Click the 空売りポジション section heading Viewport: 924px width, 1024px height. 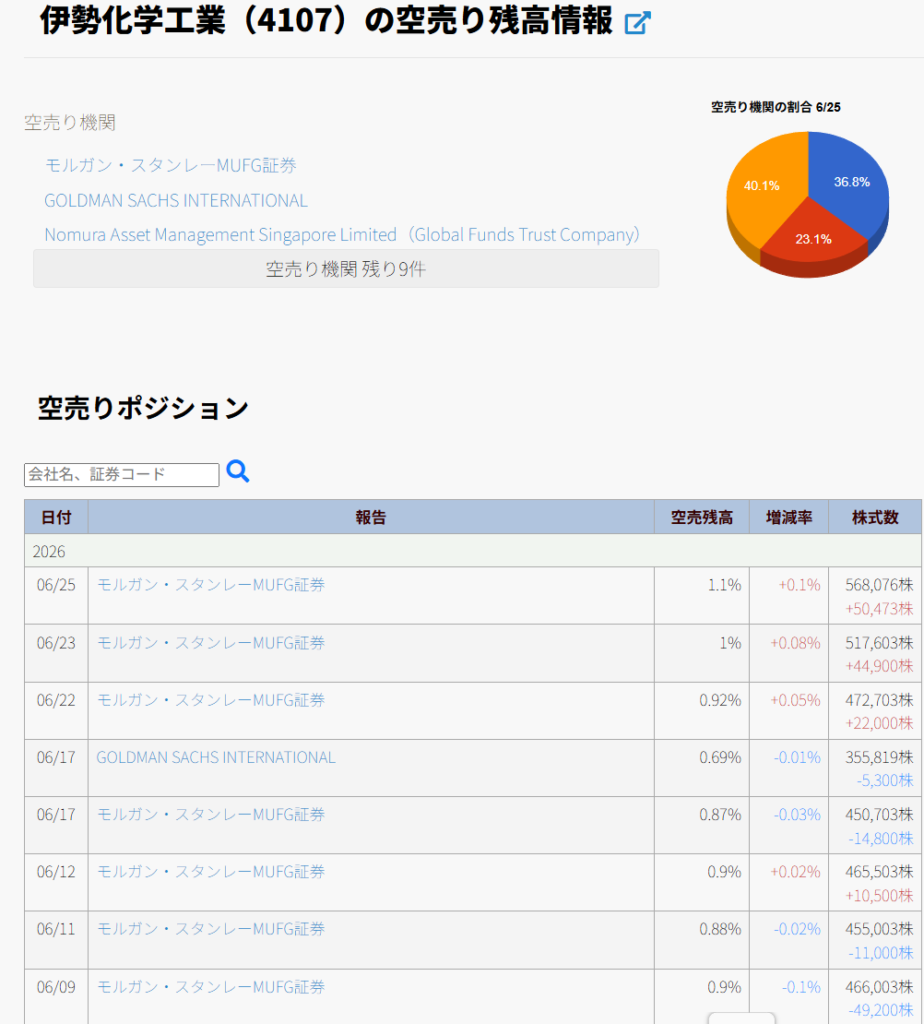(x=143, y=408)
